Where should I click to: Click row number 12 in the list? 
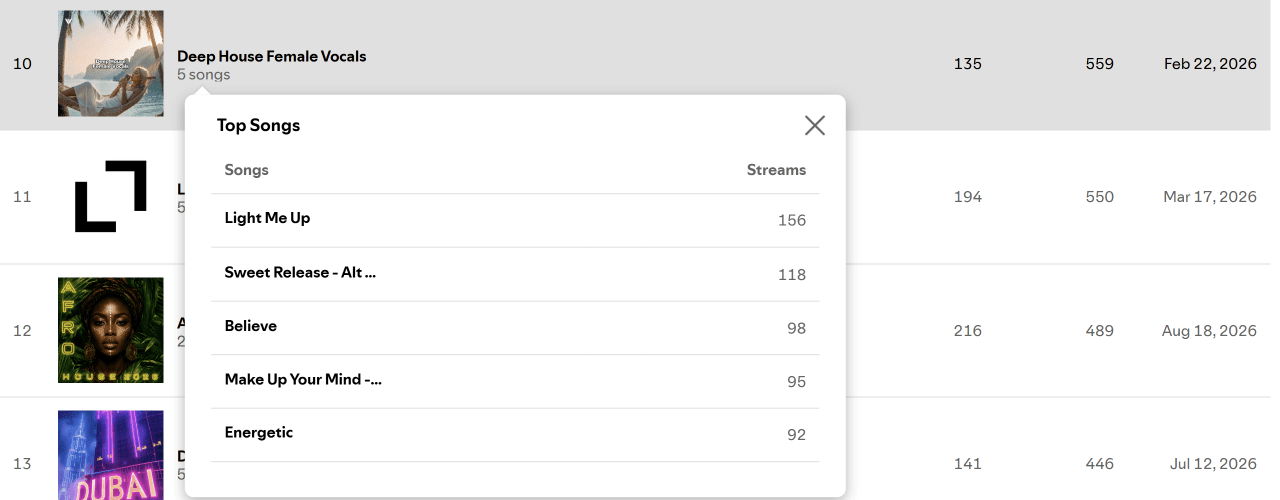pos(22,330)
